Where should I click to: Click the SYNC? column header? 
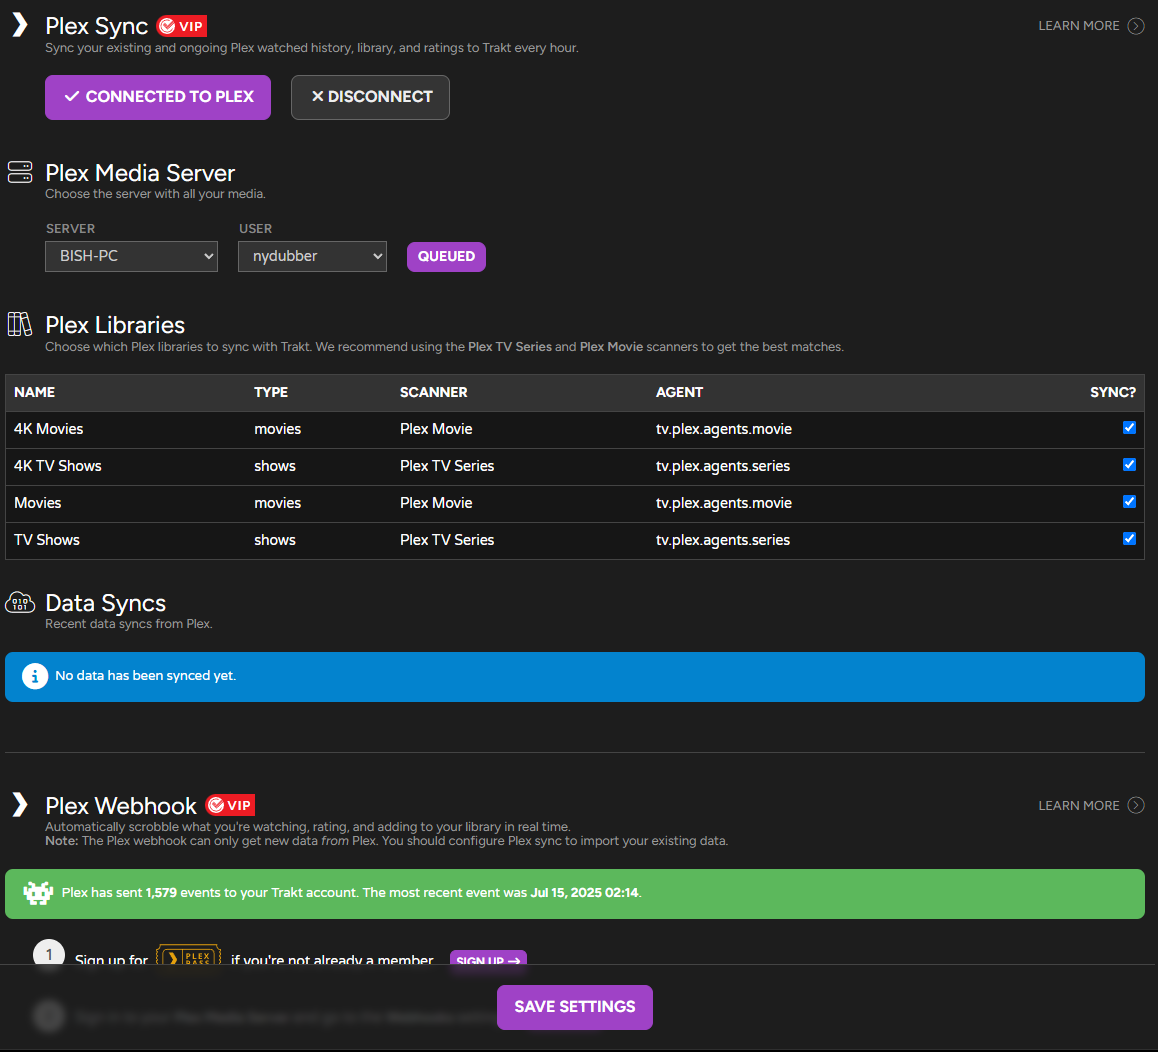(x=1113, y=392)
